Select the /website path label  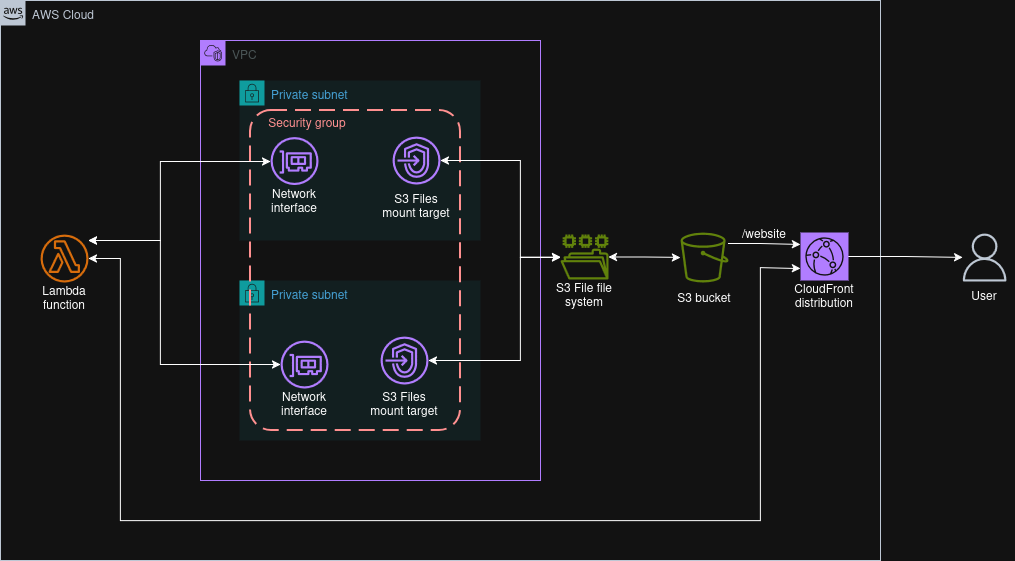click(x=764, y=234)
